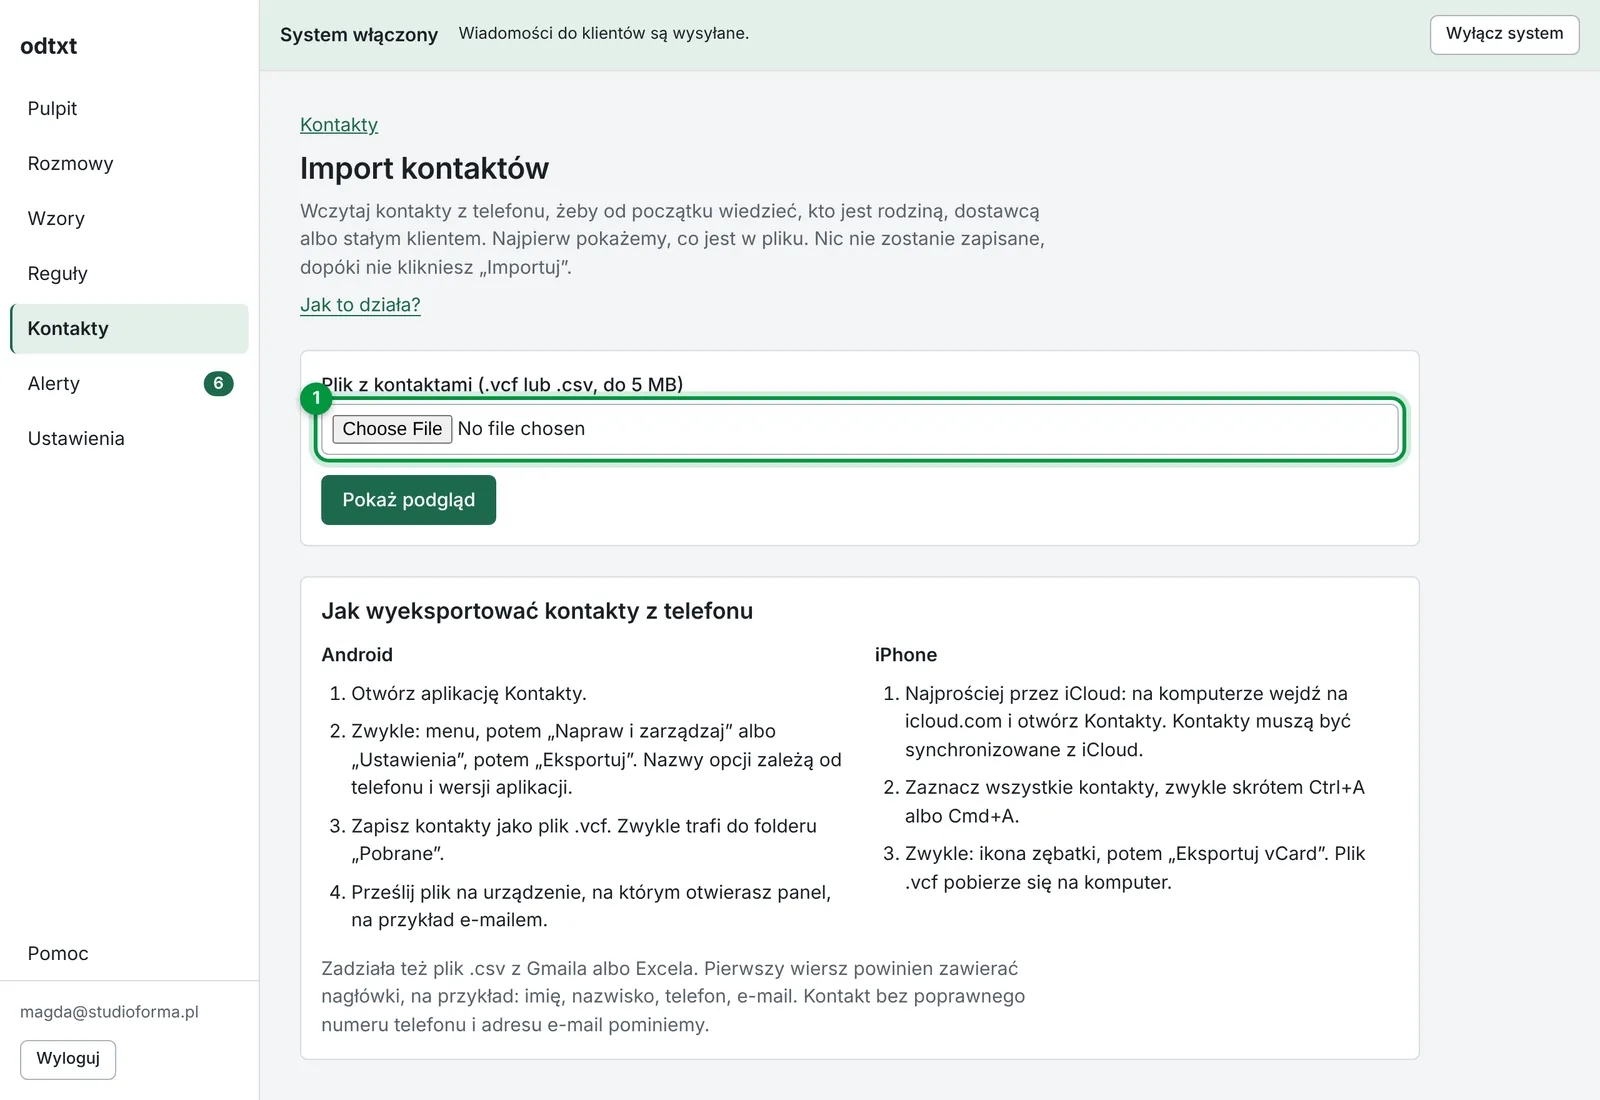Click the intro paragraph starting 'Wczytaj kontakty z telefonu'
The height and width of the screenshot is (1100, 1600).
tap(672, 239)
